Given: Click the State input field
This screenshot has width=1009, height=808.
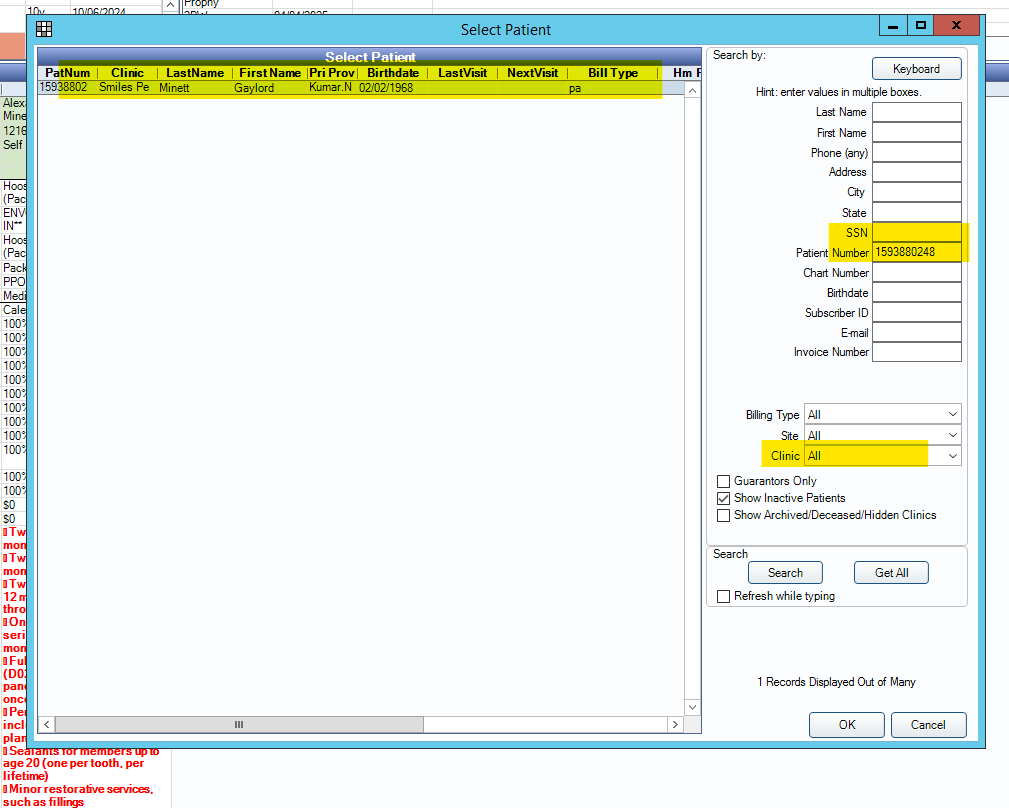Looking at the screenshot, I should tap(916, 212).
